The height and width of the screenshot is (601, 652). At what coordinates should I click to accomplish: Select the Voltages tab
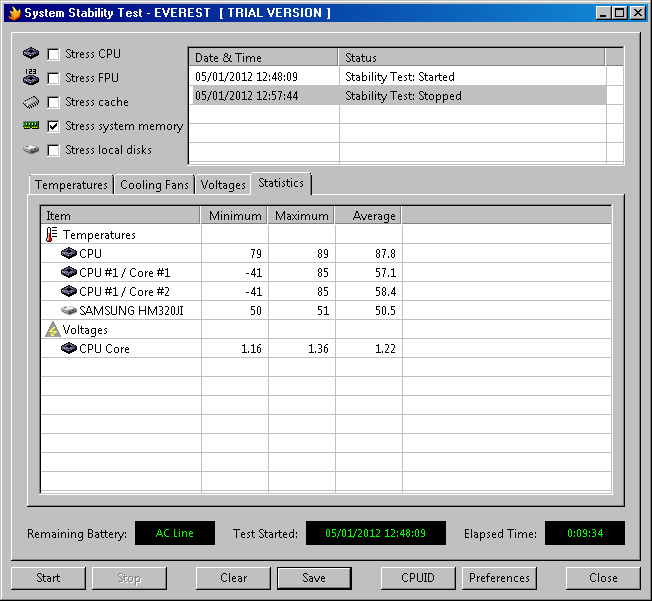coord(222,185)
